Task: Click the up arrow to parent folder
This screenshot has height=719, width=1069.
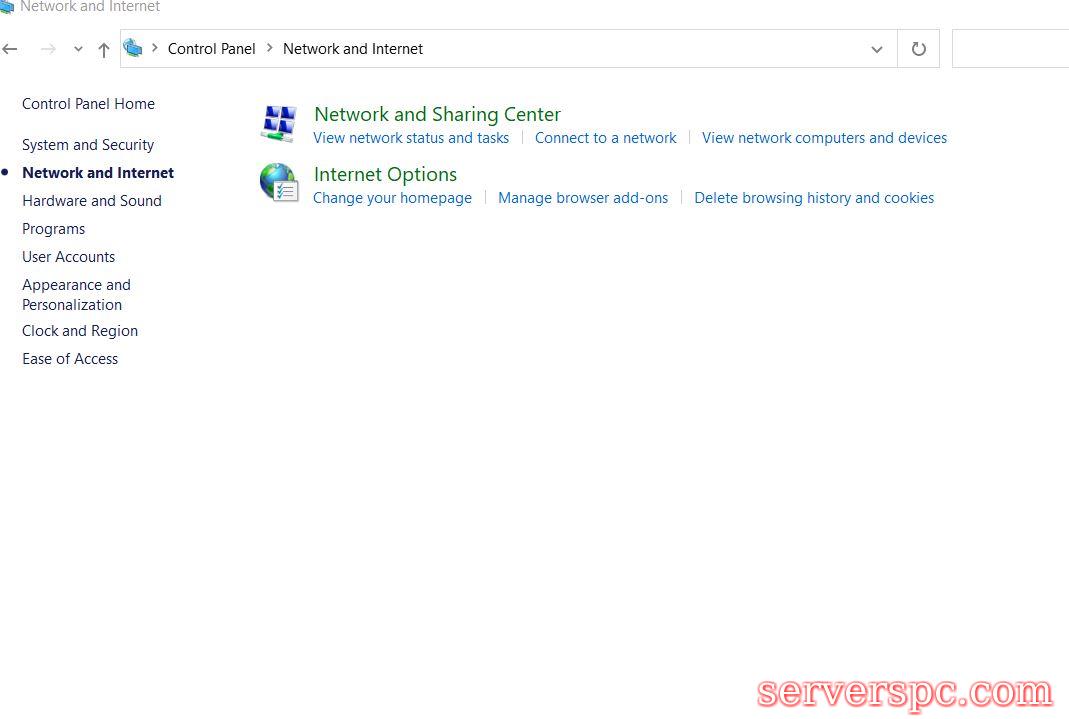Action: pos(103,49)
